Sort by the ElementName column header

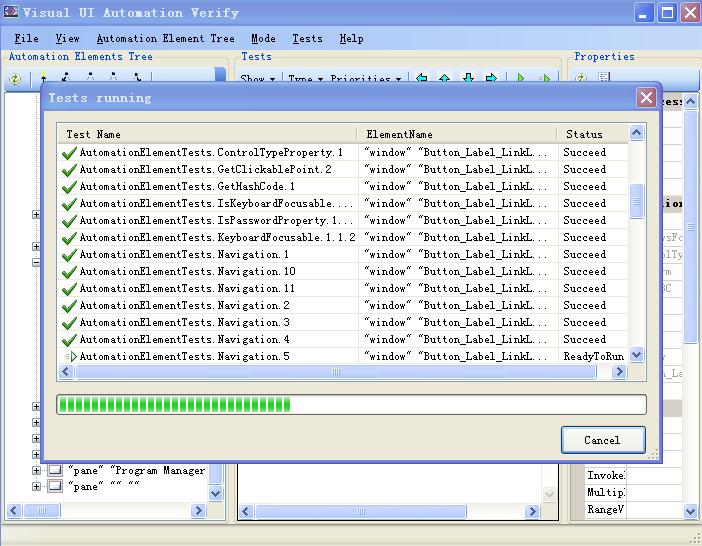tap(457, 134)
